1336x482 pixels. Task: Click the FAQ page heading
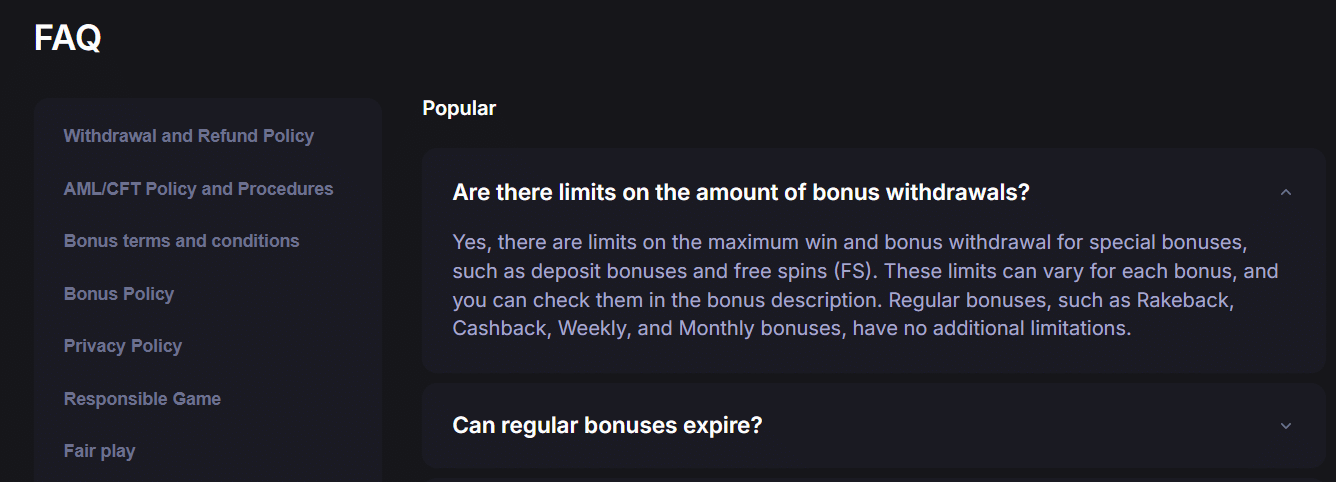[x=67, y=38]
